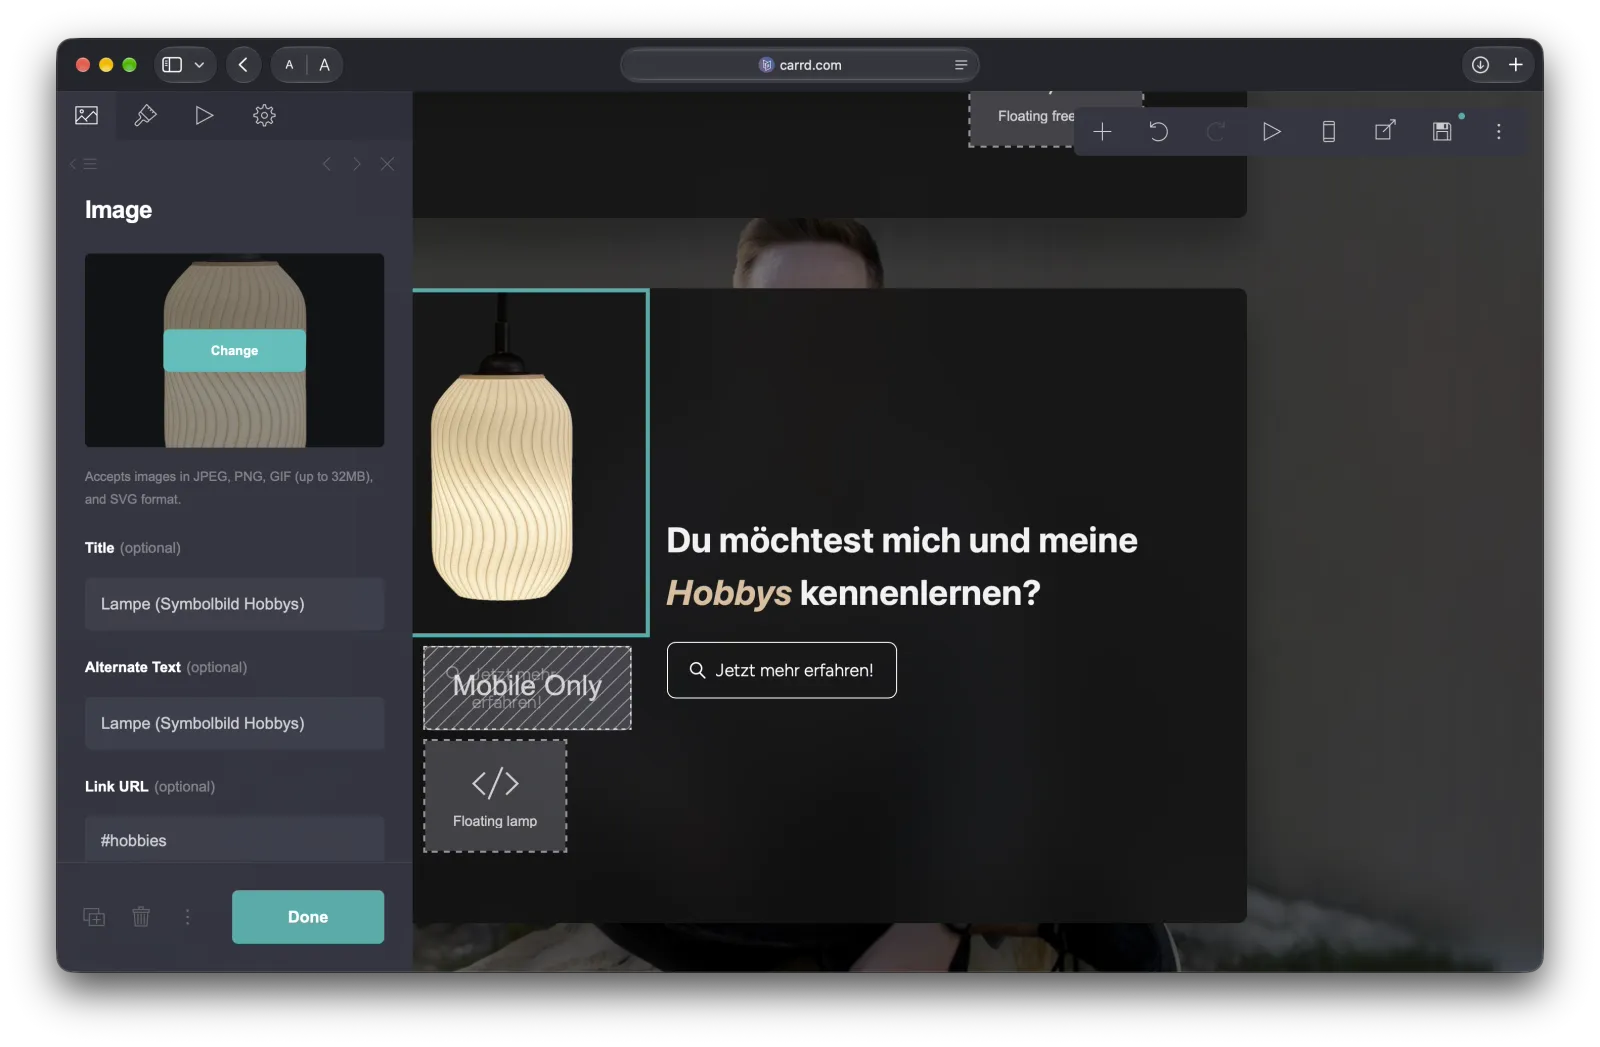Screen dimensions: 1600x1047
Task: Click the Done button
Action: 308,917
